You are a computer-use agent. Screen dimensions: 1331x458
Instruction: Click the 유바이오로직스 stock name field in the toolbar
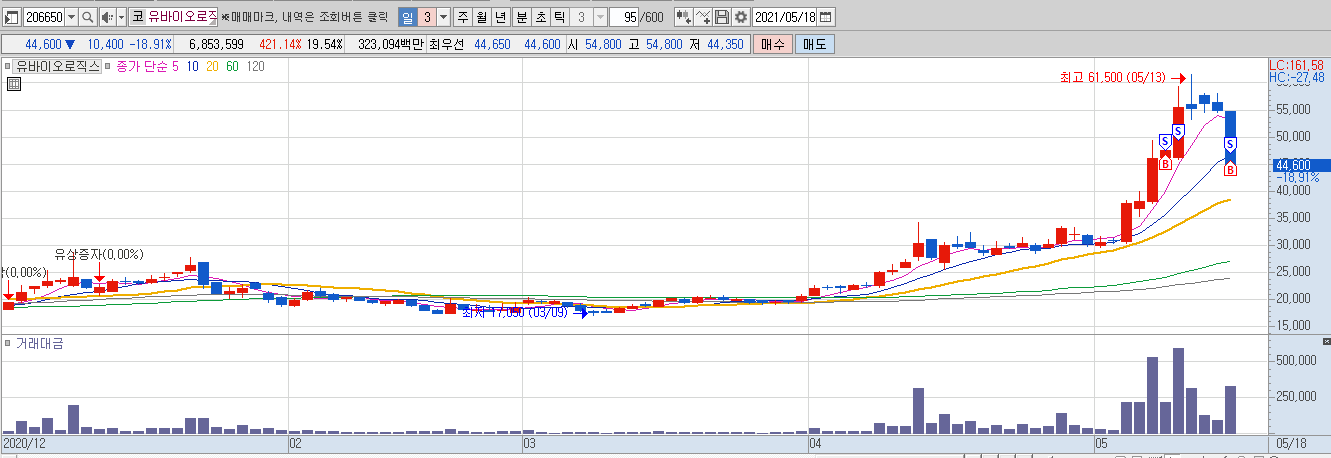[x=182, y=17]
